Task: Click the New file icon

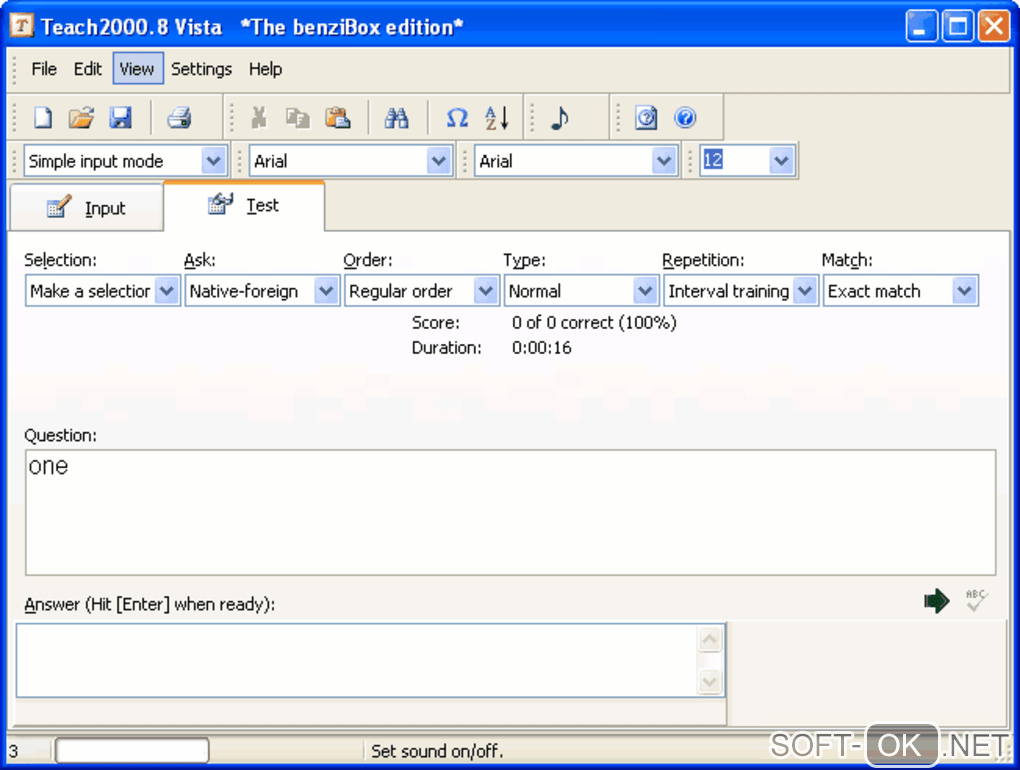Action: pyautogui.click(x=43, y=118)
